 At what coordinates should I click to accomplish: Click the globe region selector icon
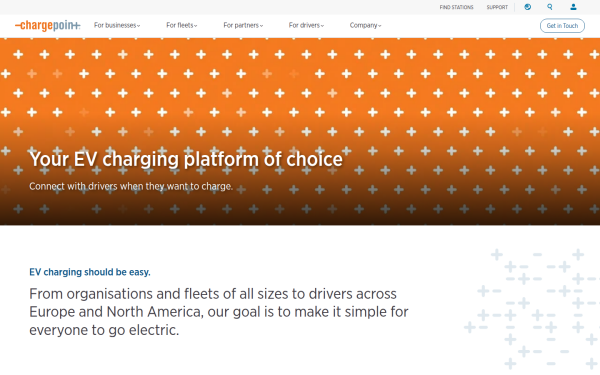pyautogui.click(x=527, y=7)
